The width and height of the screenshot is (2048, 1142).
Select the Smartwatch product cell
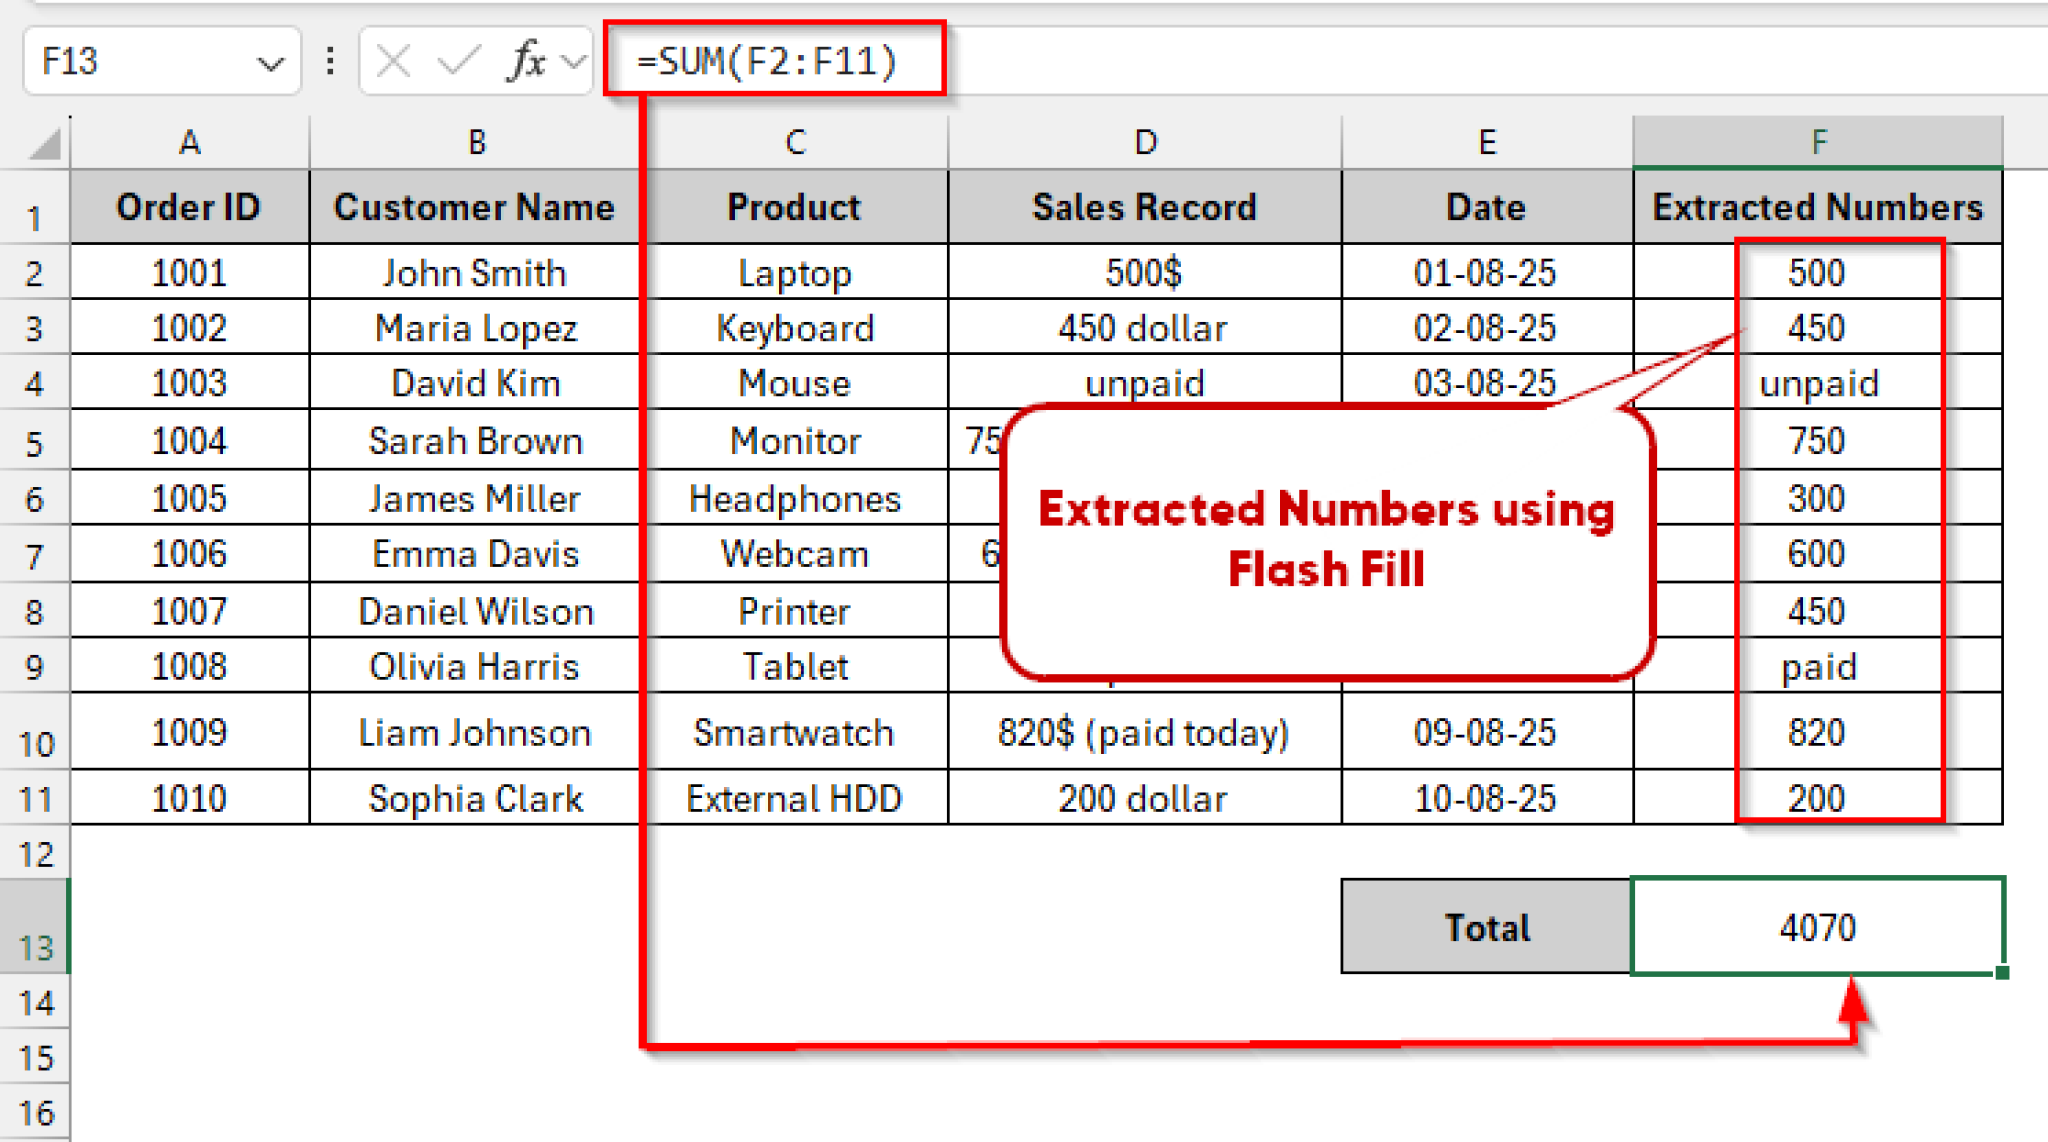[795, 732]
